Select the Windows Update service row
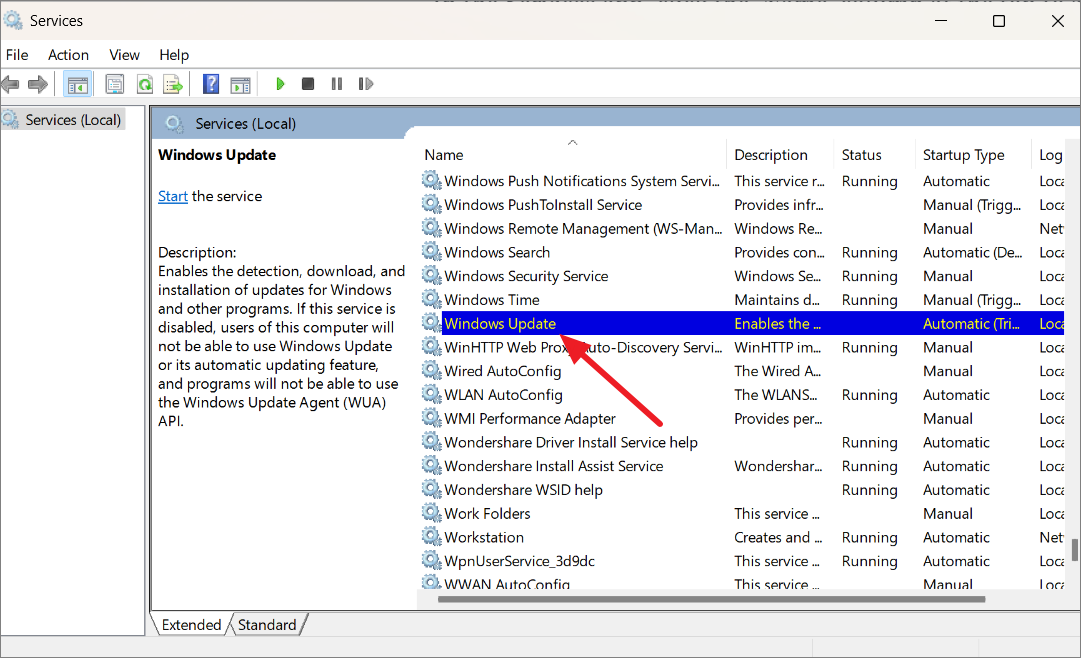 click(x=742, y=323)
